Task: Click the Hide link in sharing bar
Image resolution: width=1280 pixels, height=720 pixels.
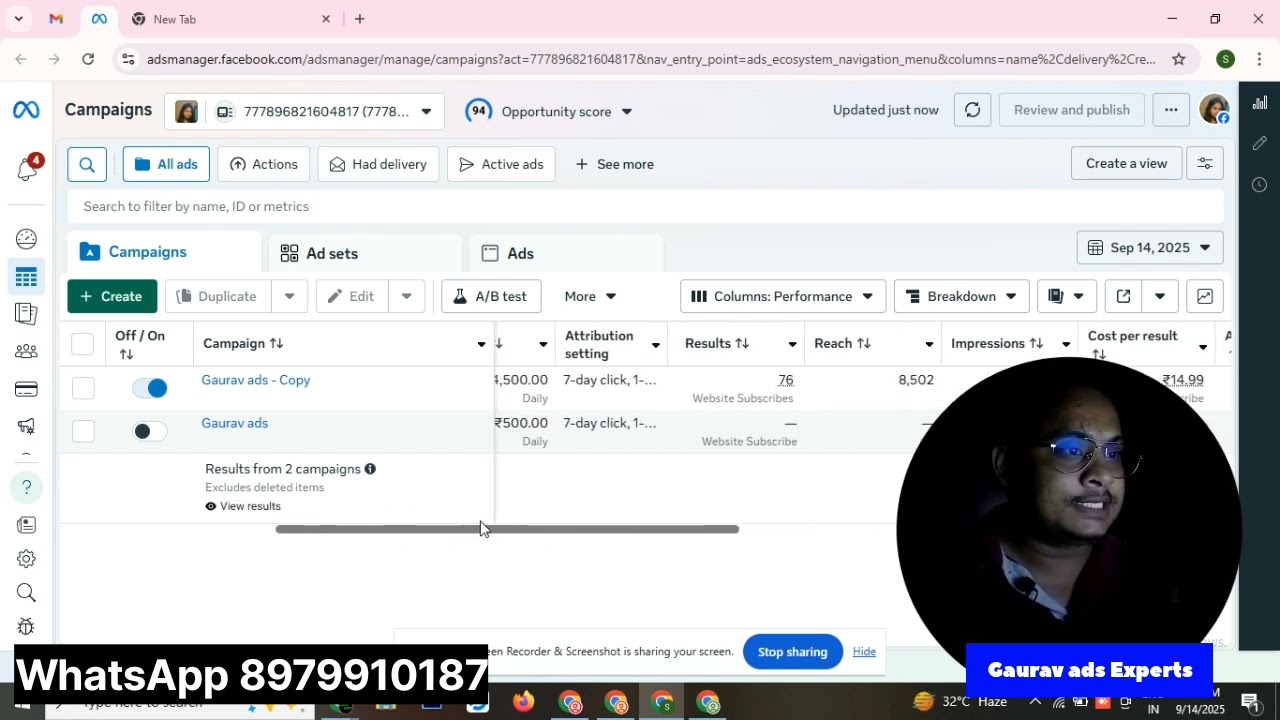Action: (864, 652)
